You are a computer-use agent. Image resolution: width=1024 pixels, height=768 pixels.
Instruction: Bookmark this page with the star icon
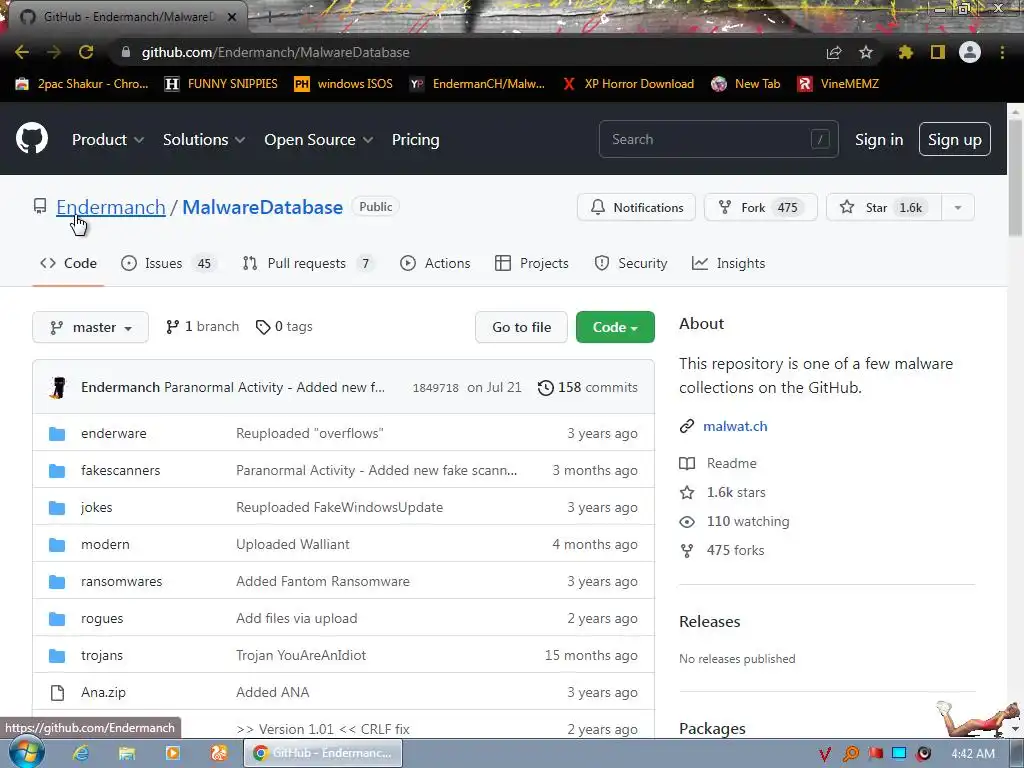[866, 52]
